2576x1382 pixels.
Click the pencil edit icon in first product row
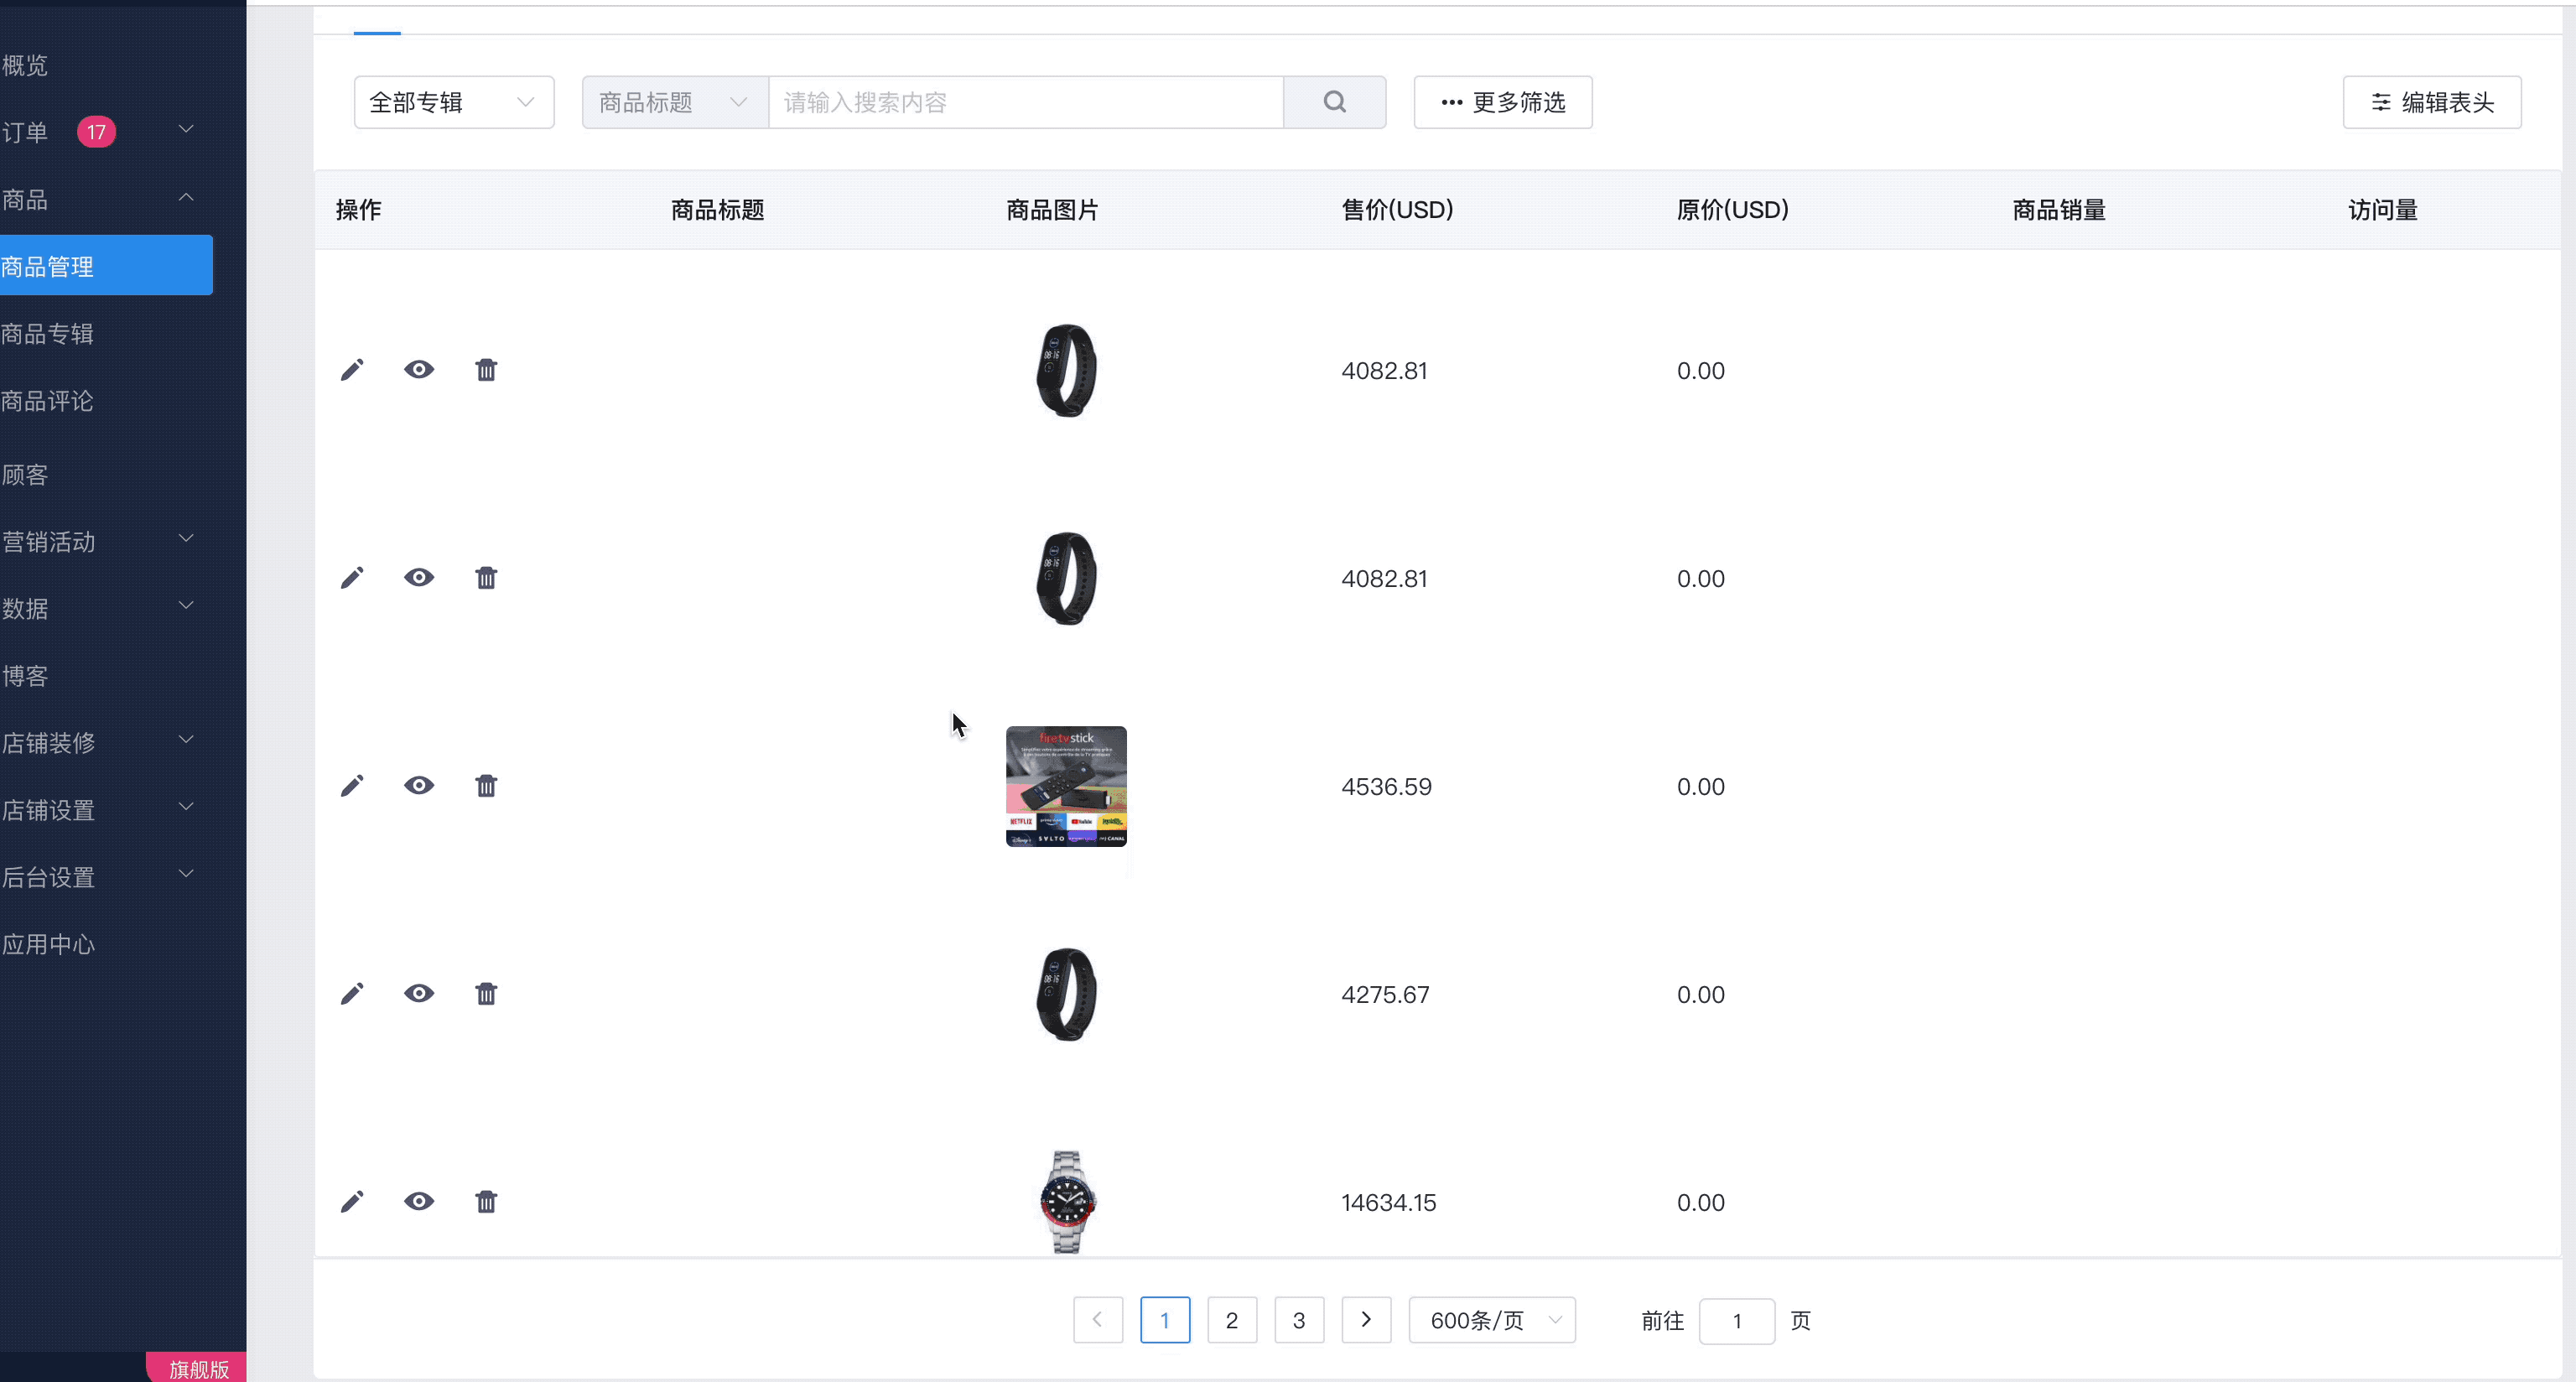[352, 370]
